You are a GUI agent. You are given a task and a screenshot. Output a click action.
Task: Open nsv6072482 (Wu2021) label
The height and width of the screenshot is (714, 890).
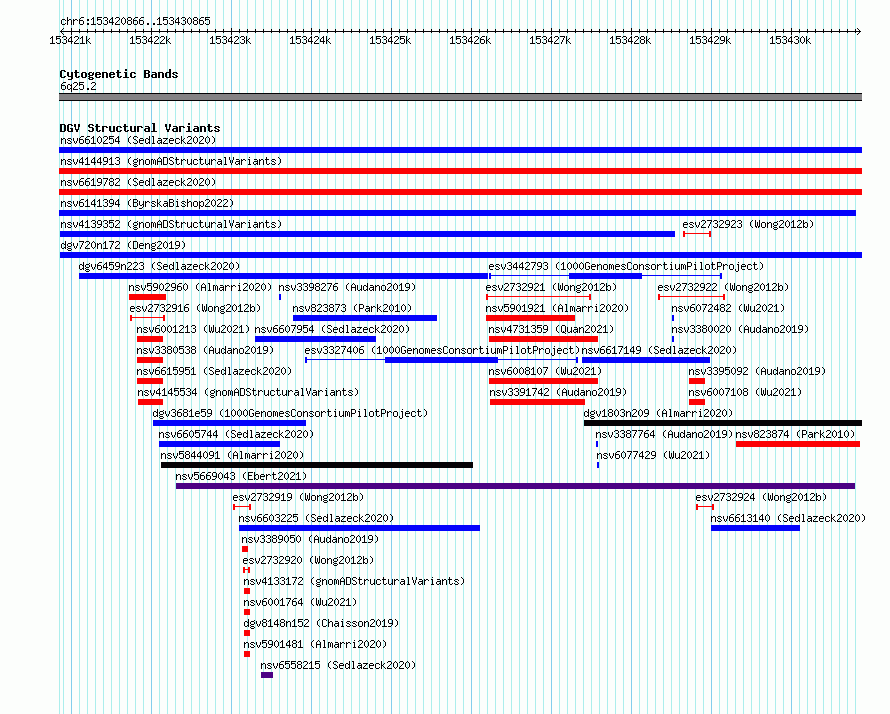click(728, 308)
